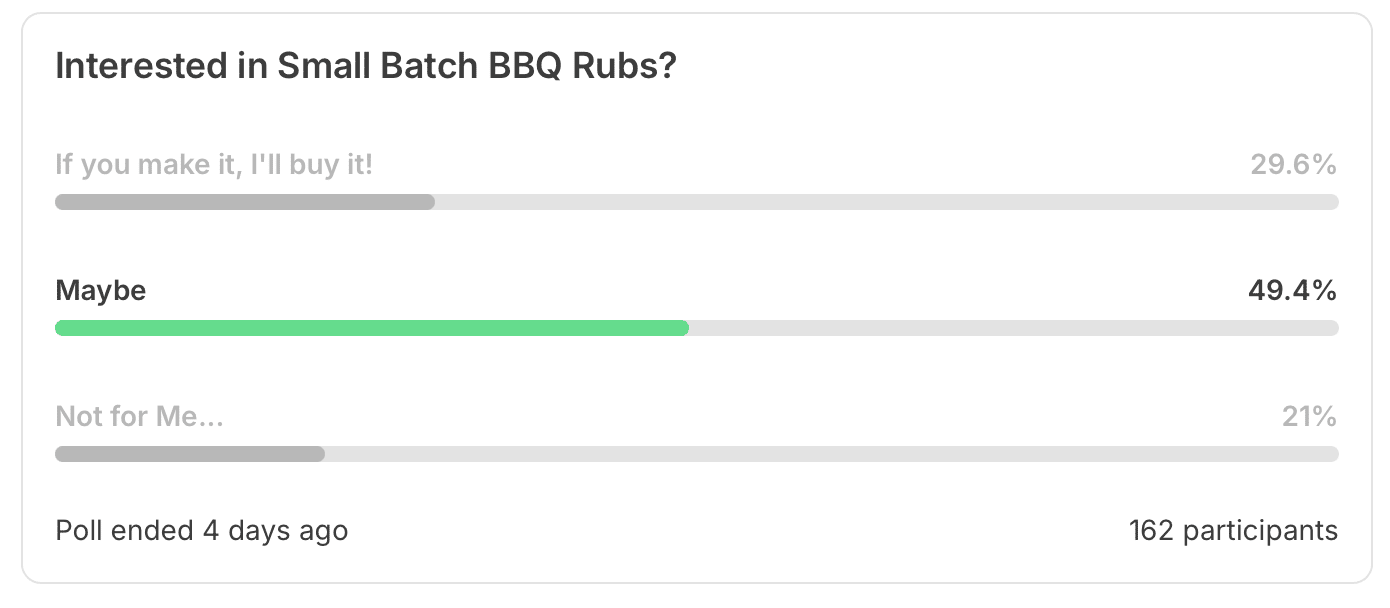
Task: Click the green filled bar under Maybe
Action: (372, 328)
